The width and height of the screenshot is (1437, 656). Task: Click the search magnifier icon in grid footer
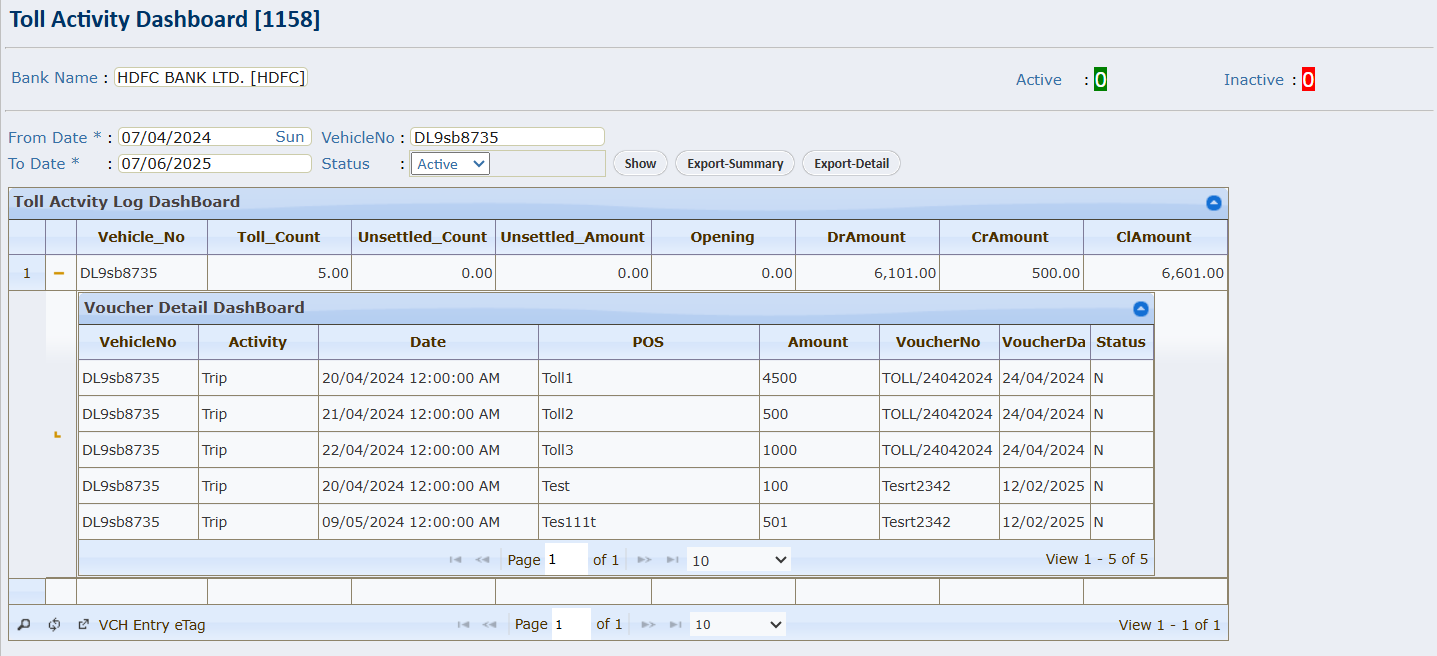tap(24, 625)
